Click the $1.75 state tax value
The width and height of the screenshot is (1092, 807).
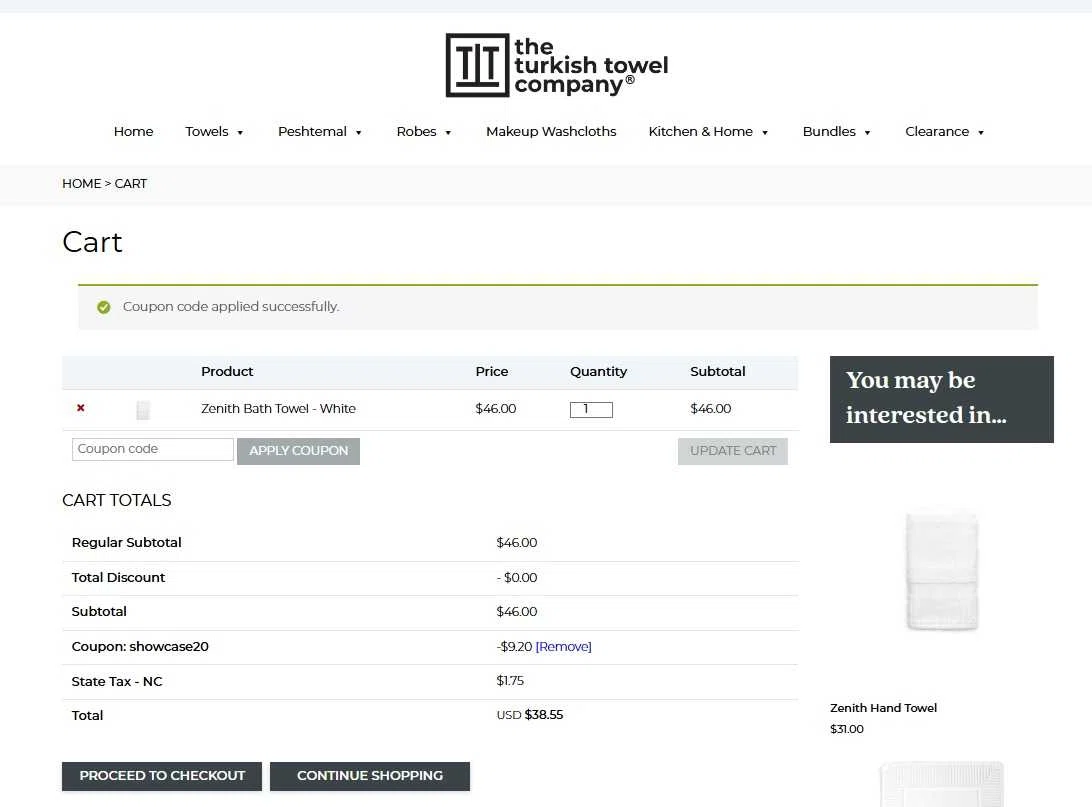510,681
